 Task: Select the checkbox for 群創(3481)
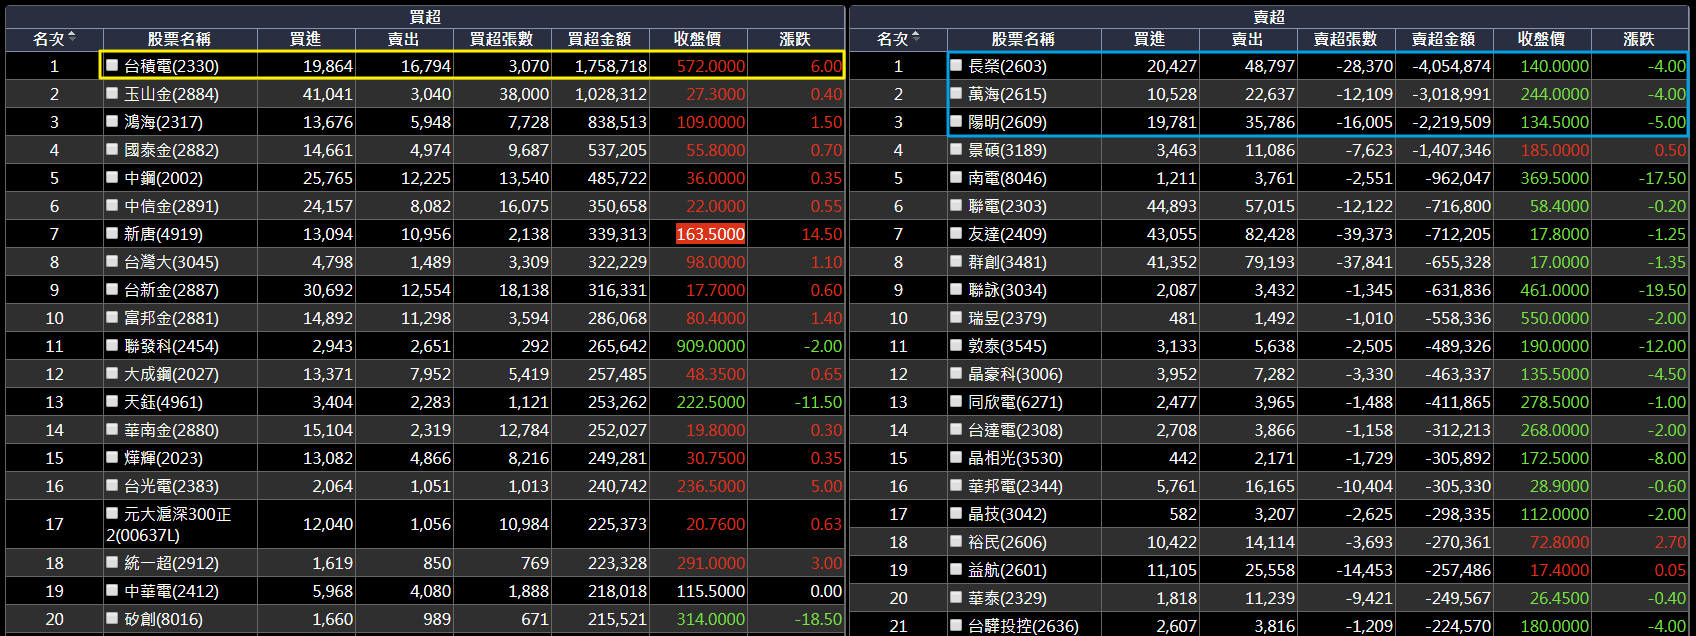(956, 261)
